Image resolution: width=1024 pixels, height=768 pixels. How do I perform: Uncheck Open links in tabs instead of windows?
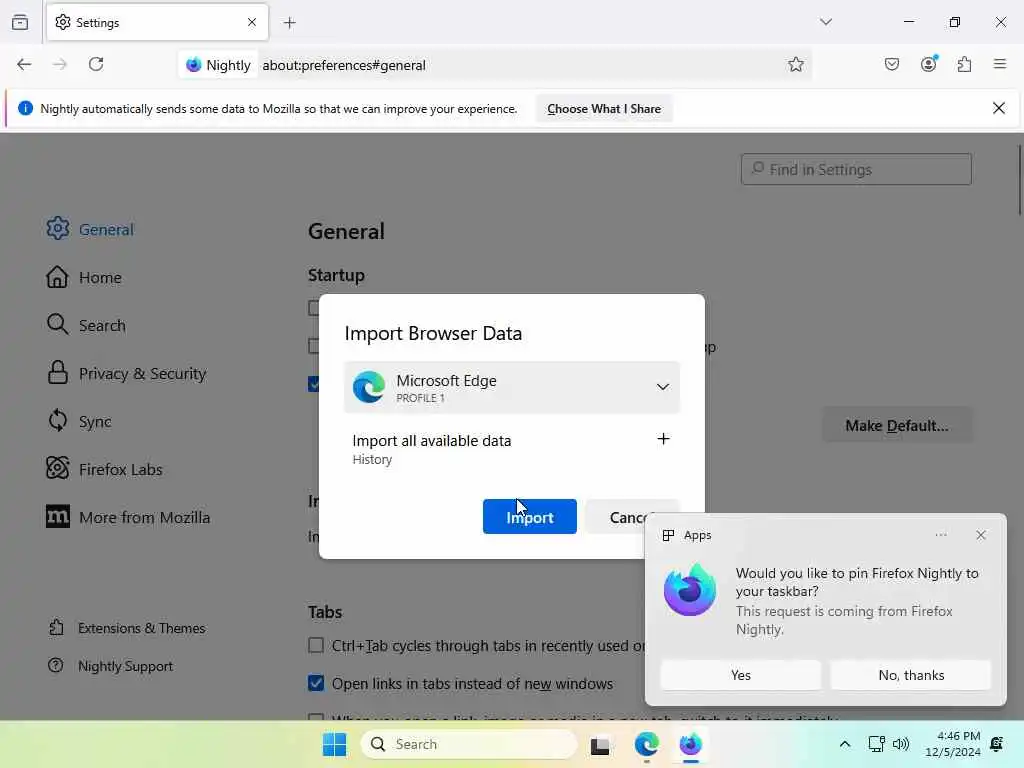pos(316,683)
